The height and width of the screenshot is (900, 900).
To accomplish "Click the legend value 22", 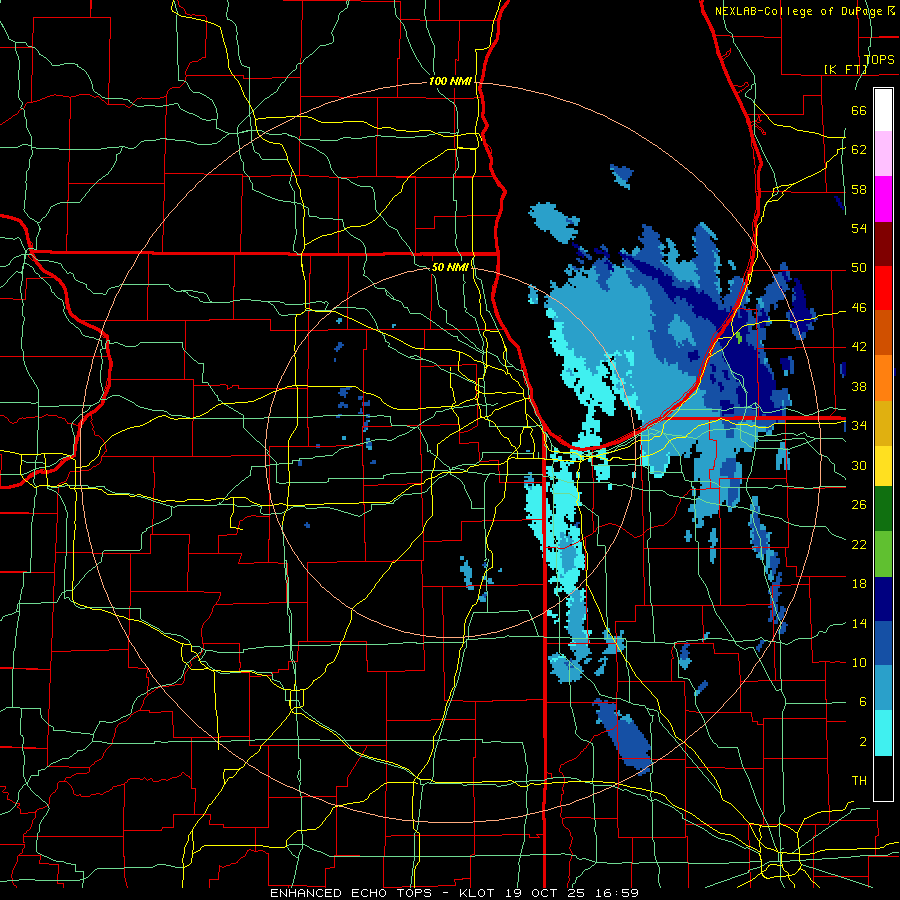I will coord(859,544).
